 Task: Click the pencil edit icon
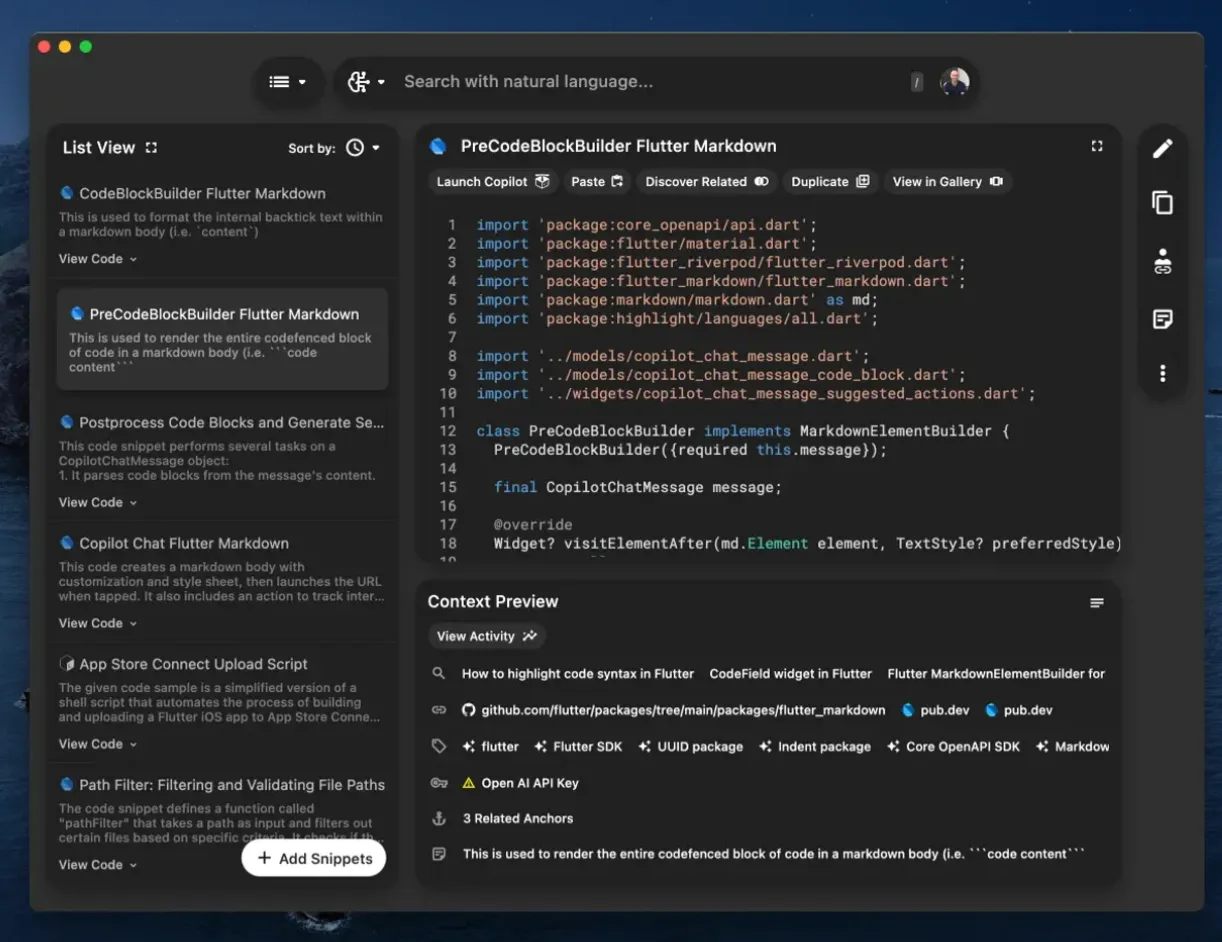[x=1162, y=149]
